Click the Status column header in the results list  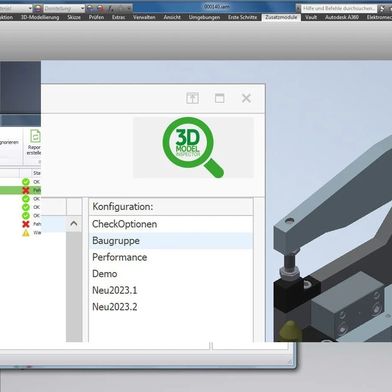click(36, 173)
